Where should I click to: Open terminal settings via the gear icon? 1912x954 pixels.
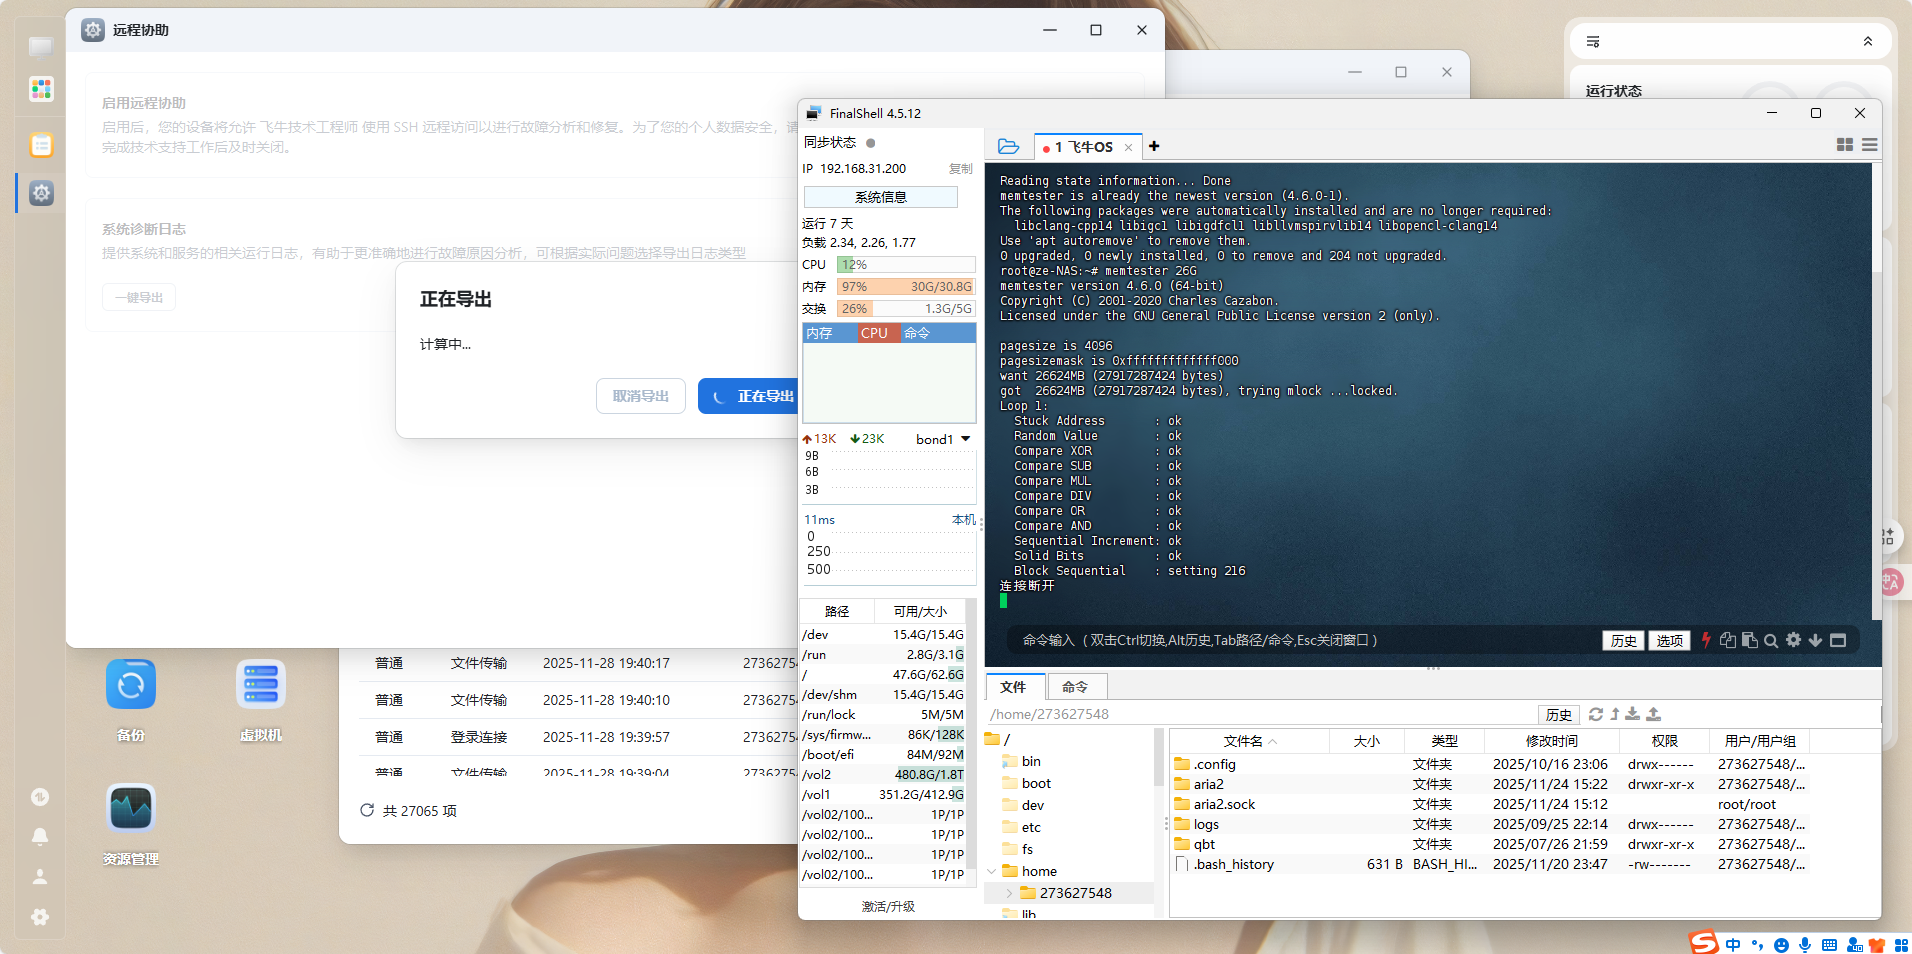1793,640
